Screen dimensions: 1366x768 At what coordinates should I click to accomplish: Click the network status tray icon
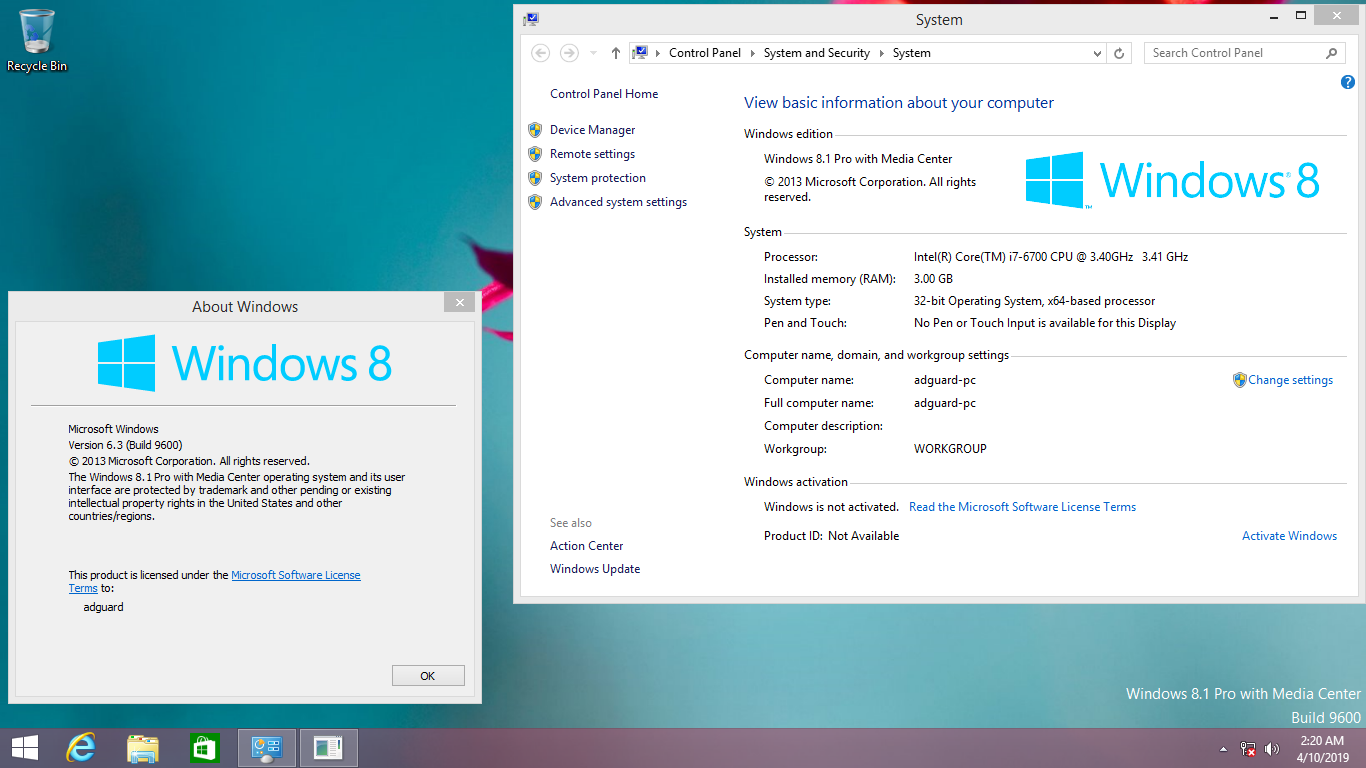click(x=1248, y=748)
